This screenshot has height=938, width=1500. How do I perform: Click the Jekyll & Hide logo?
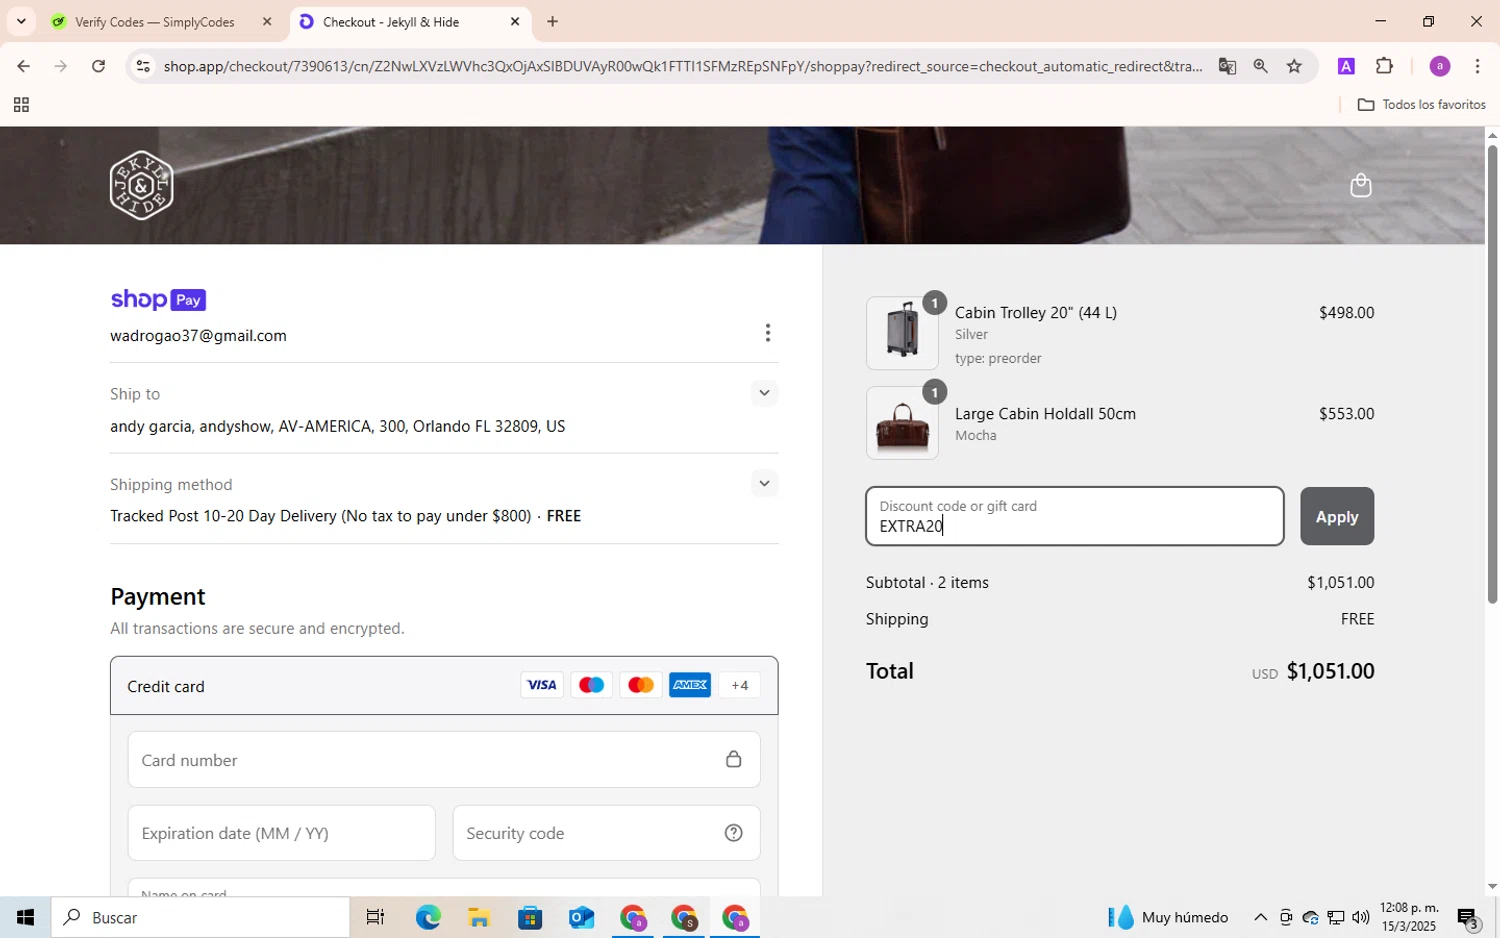[141, 185]
